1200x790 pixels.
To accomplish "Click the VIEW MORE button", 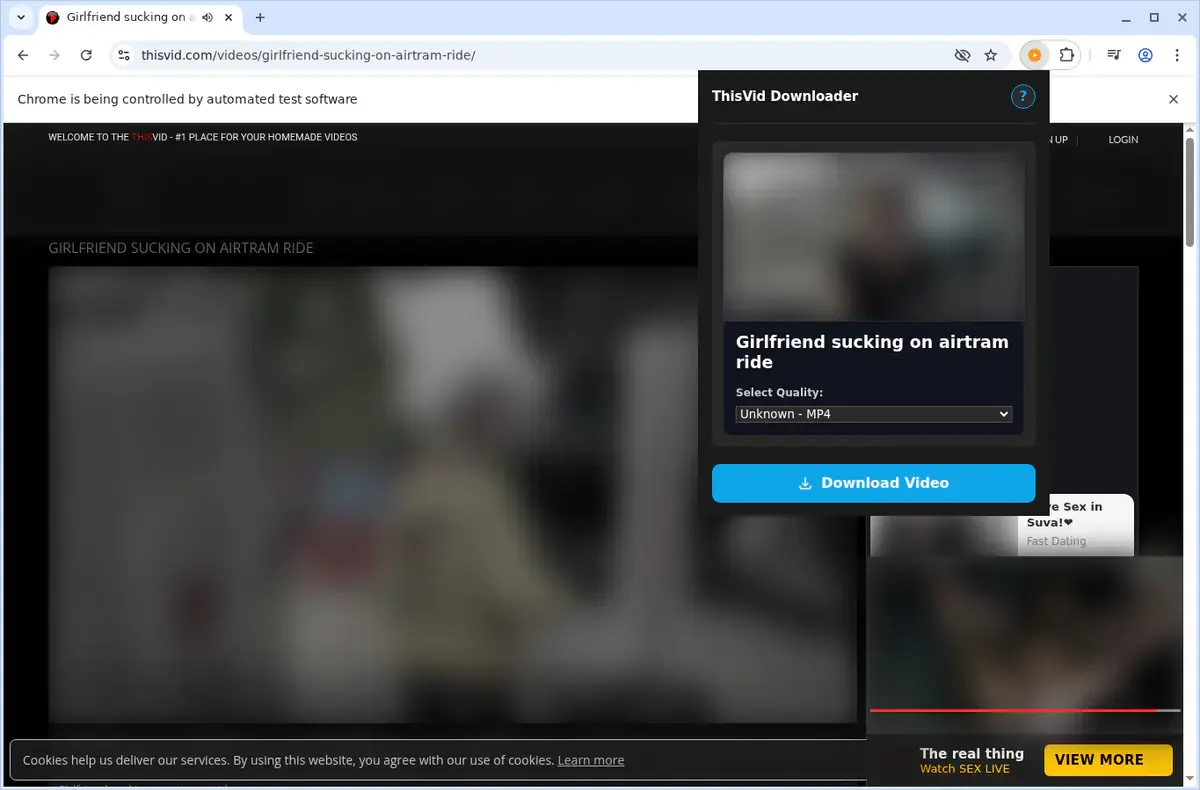I will pyautogui.click(x=1108, y=760).
